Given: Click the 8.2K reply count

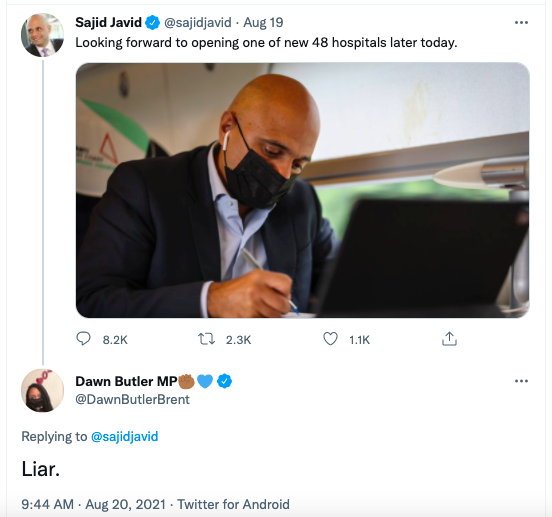Looking at the screenshot, I should (115, 340).
